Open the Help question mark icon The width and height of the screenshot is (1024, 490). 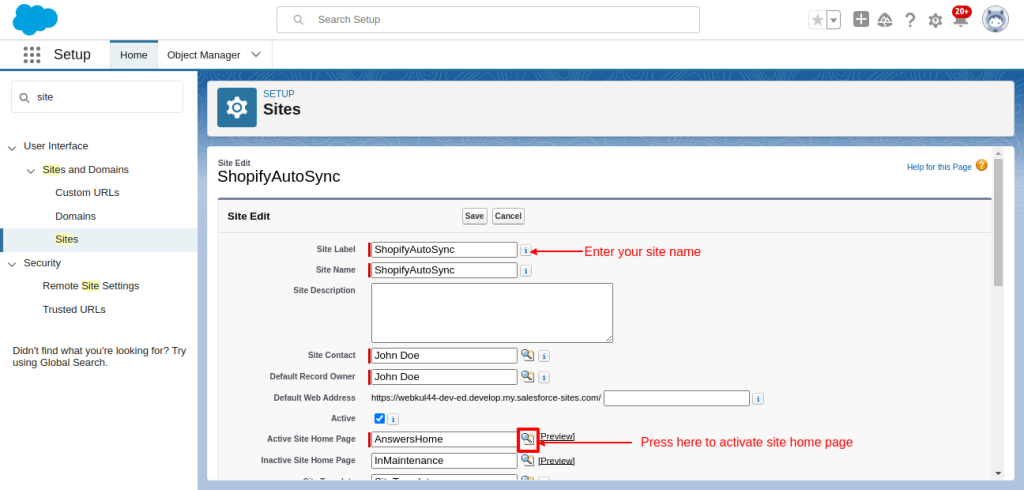(910, 20)
